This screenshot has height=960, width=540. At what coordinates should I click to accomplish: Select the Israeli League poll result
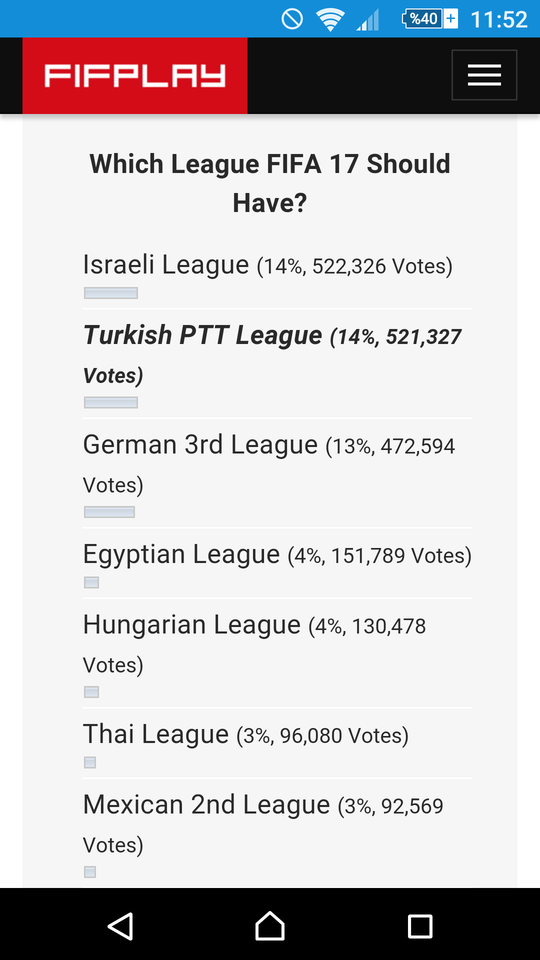click(x=268, y=266)
